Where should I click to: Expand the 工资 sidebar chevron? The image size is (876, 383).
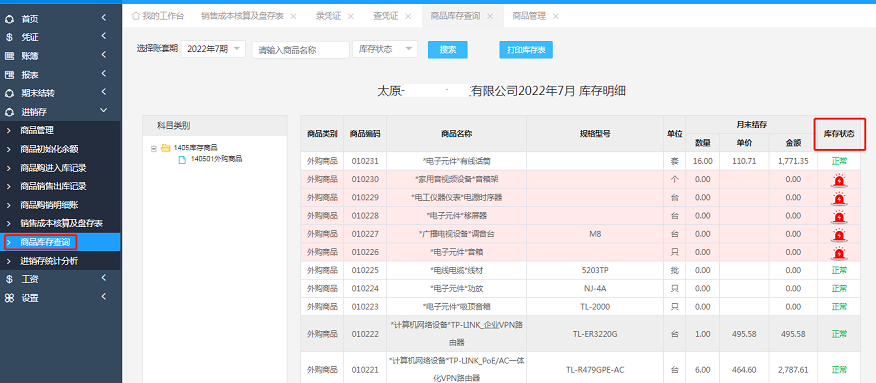104,278
